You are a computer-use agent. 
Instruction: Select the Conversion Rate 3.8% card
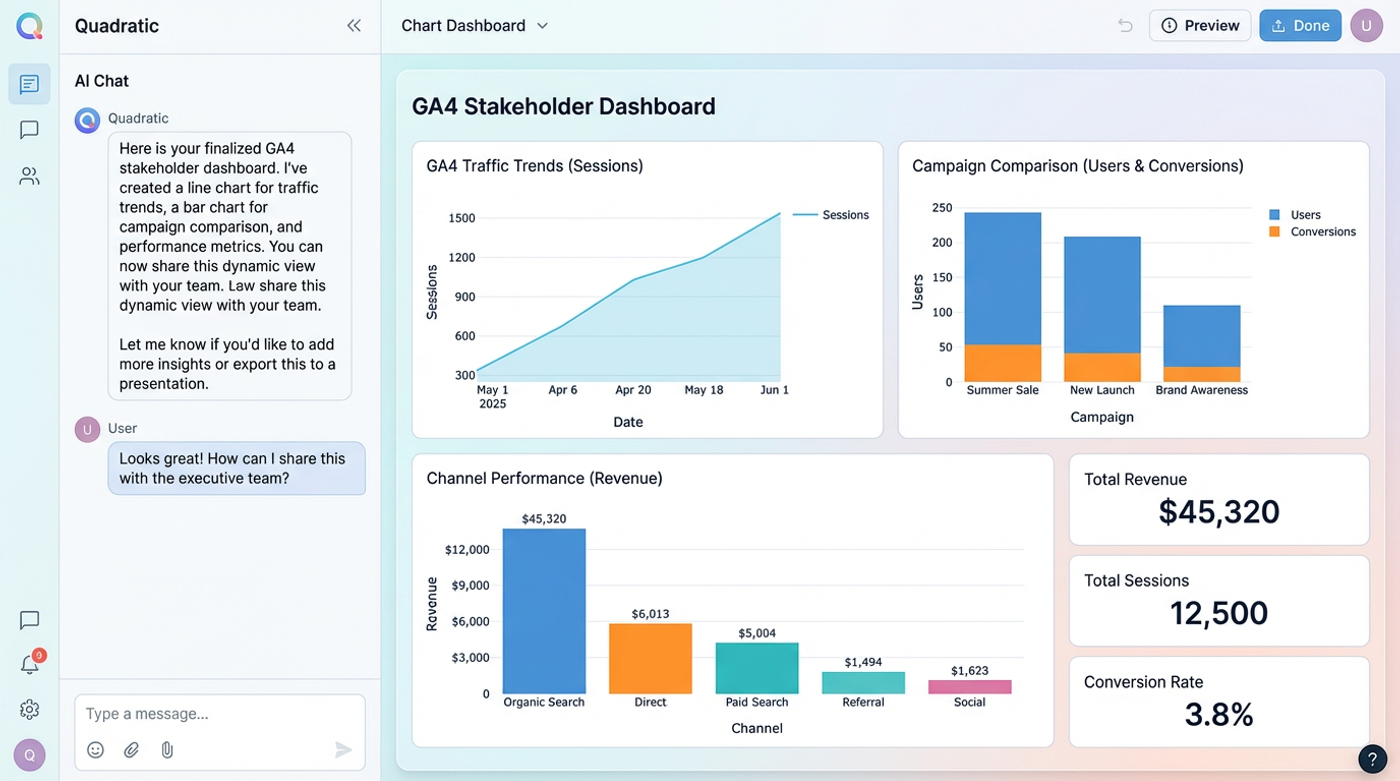pyautogui.click(x=1219, y=702)
